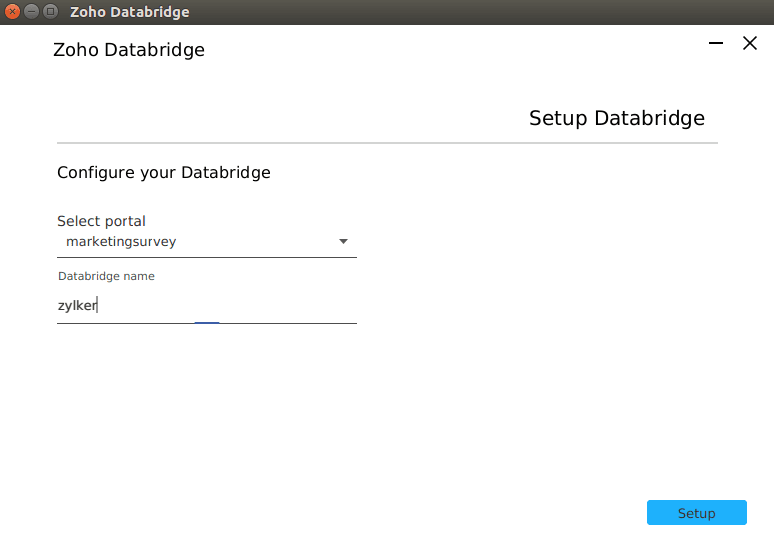
Task: Click the "Databridge name" field label
Action: 106,276
